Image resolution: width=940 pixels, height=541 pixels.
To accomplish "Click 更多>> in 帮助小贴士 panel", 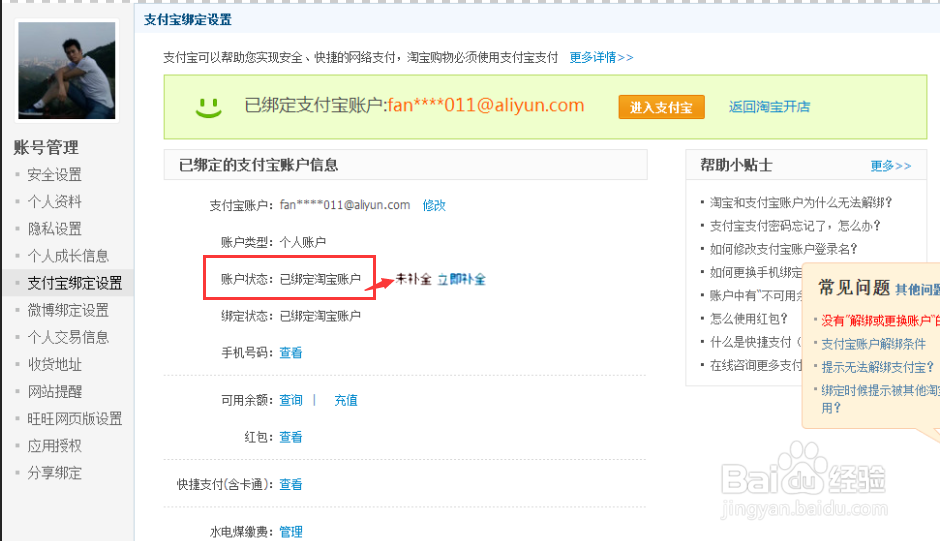I will pyautogui.click(x=891, y=166).
